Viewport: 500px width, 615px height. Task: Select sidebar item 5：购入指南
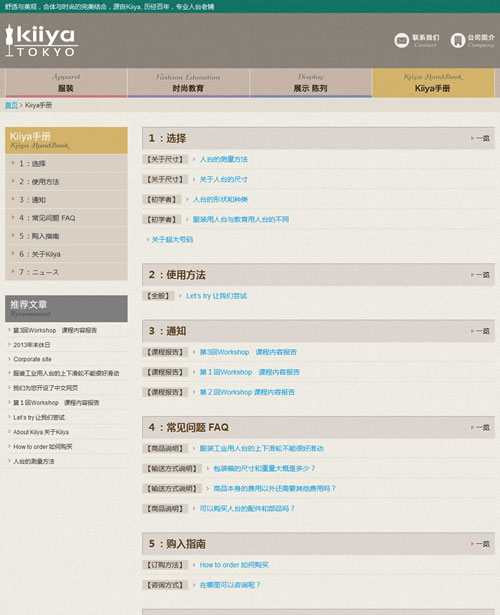click(66, 236)
